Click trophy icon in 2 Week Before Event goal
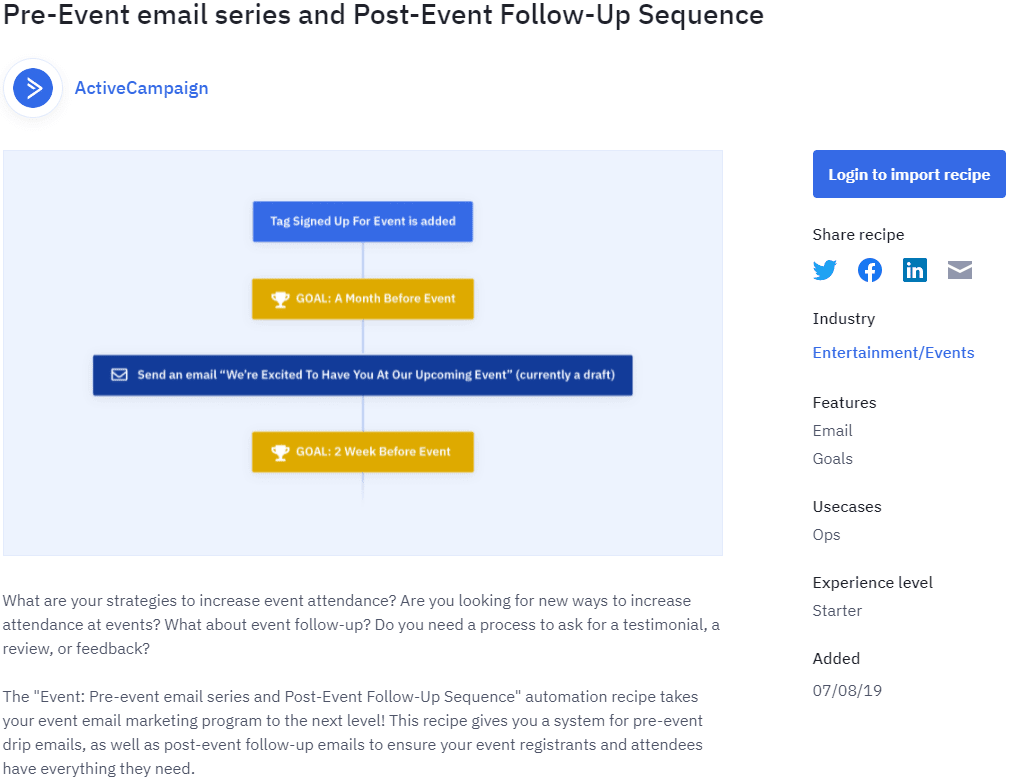The width and height of the screenshot is (1017, 784). coord(280,452)
